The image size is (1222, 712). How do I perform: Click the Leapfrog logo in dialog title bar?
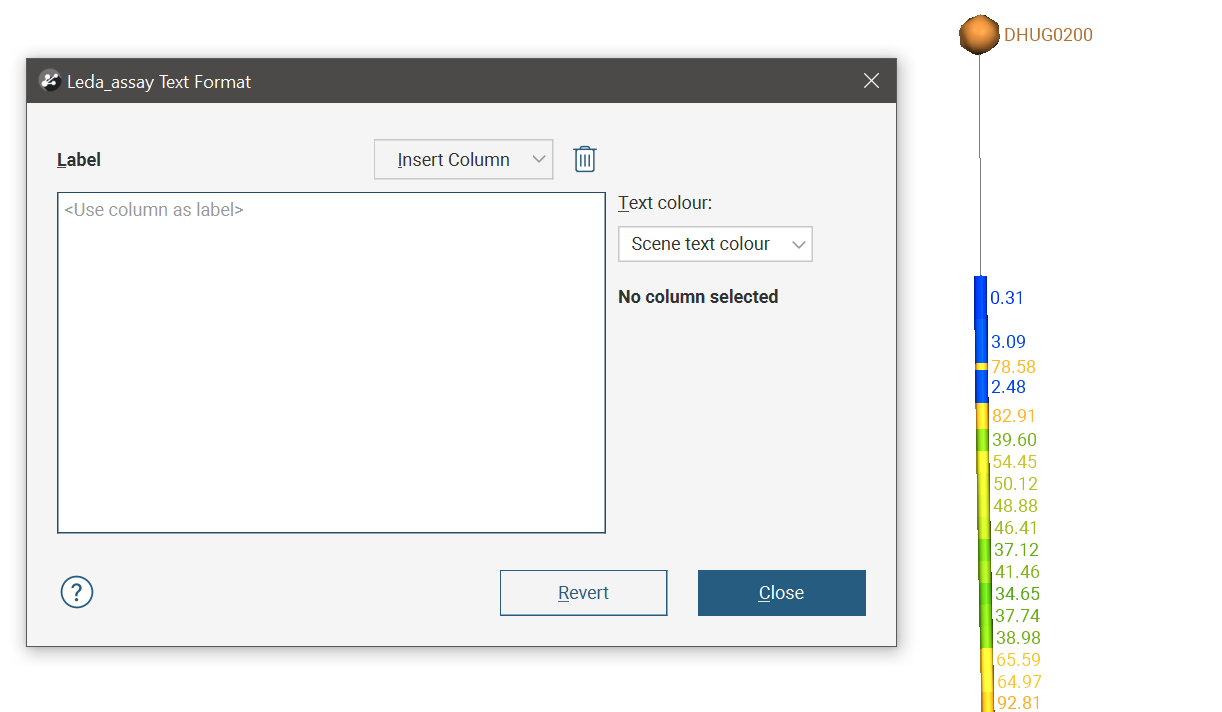[x=50, y=81]
